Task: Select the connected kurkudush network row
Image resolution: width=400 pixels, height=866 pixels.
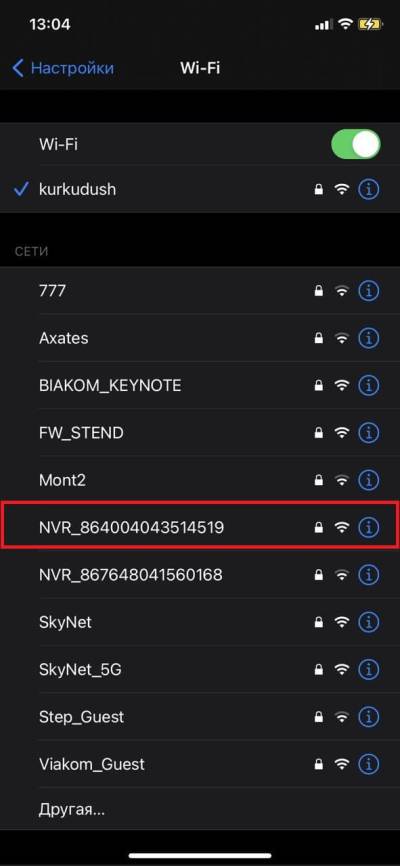Action: tap(200, 189)
